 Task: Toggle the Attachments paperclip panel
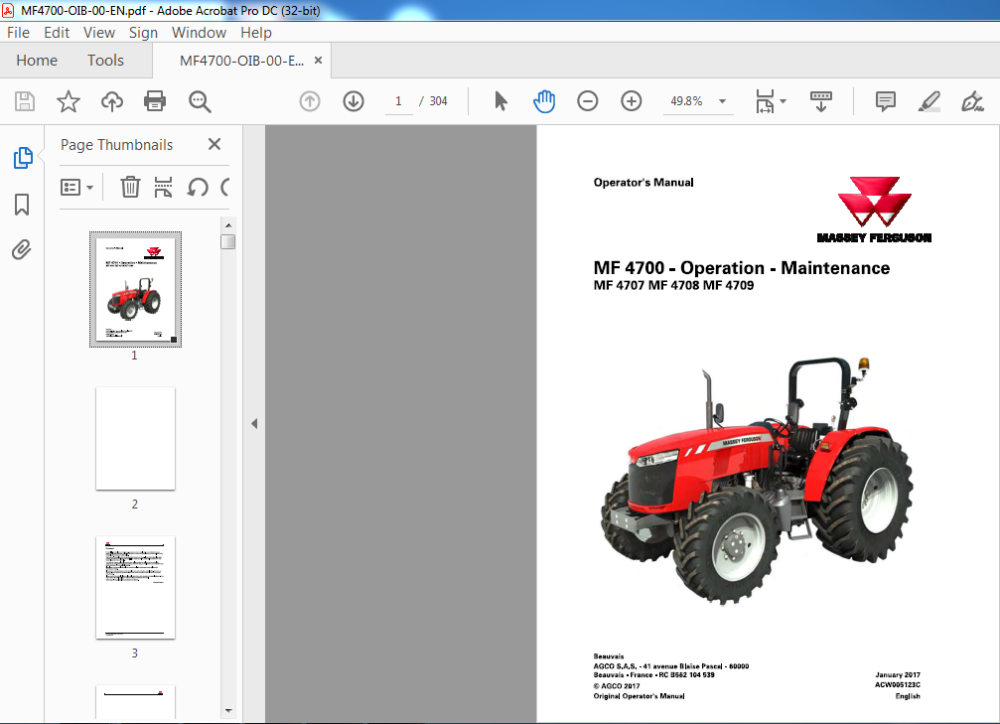point(22,249)
